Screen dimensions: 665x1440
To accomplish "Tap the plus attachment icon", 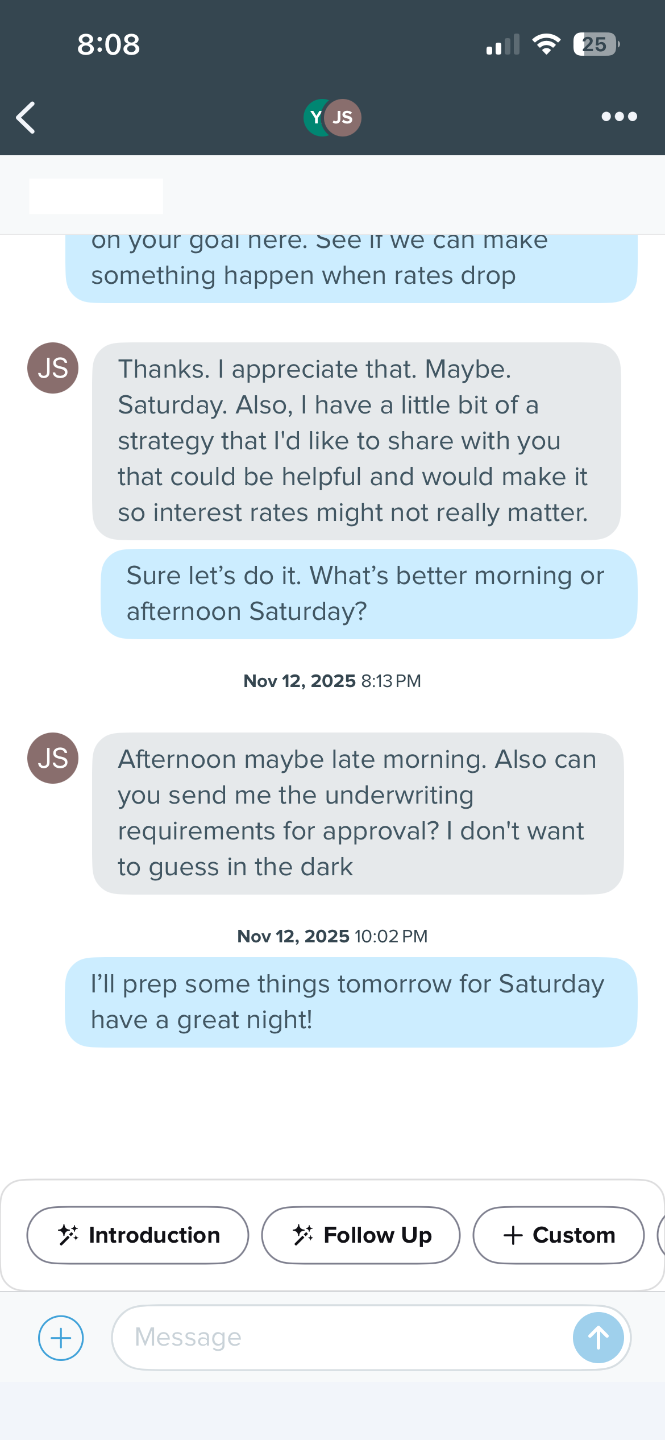I will (x=61, y=1337).
